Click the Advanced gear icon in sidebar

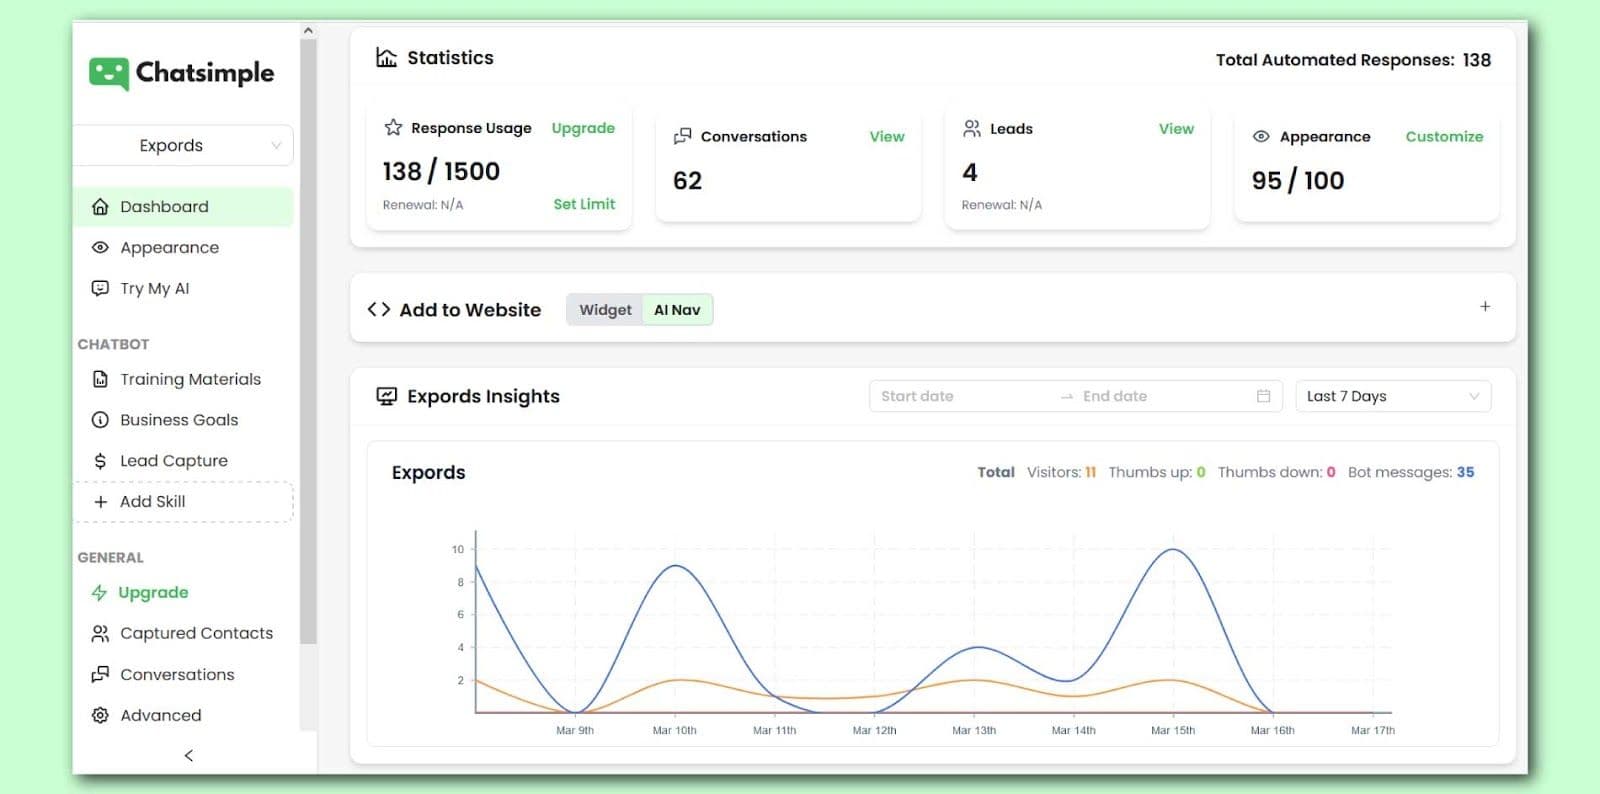(x=100, y=715)
